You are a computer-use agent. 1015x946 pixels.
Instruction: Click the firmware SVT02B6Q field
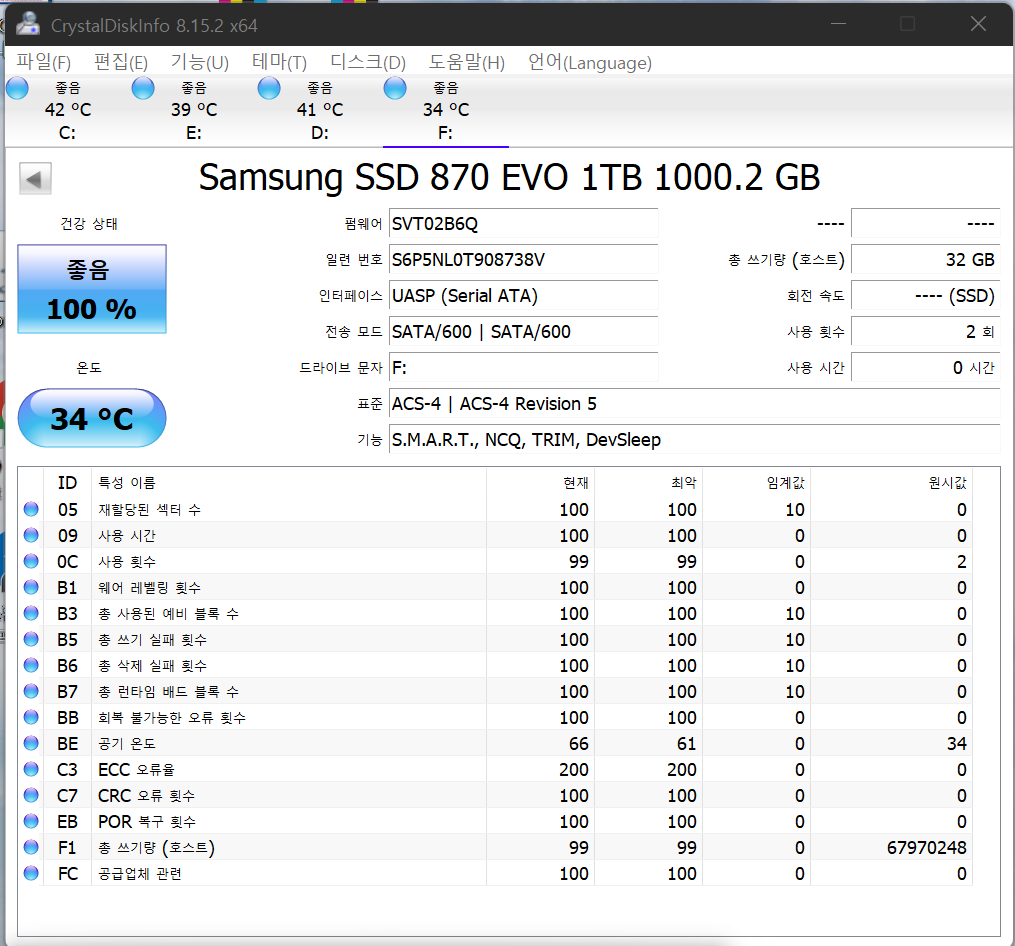point(523,224)
